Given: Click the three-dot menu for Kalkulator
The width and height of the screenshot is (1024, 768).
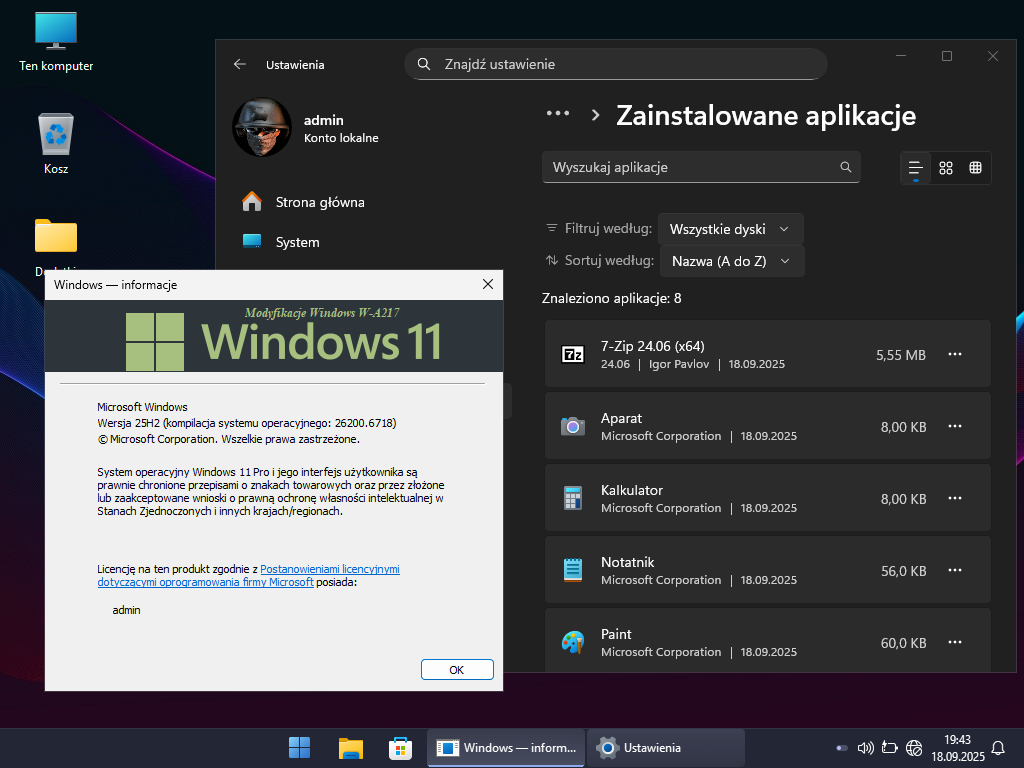Looking at the screenshot, I should click(x=955, y=498).
